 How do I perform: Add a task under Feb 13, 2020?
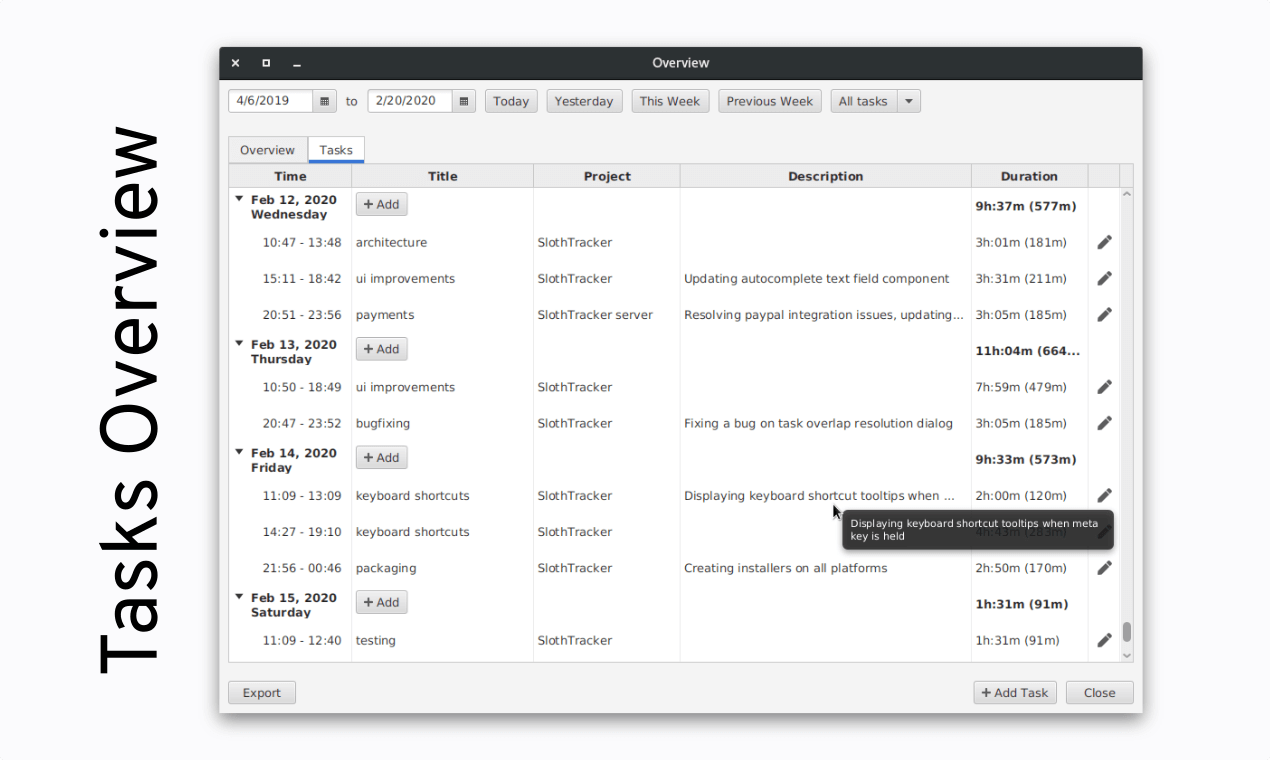coord(381,349)
